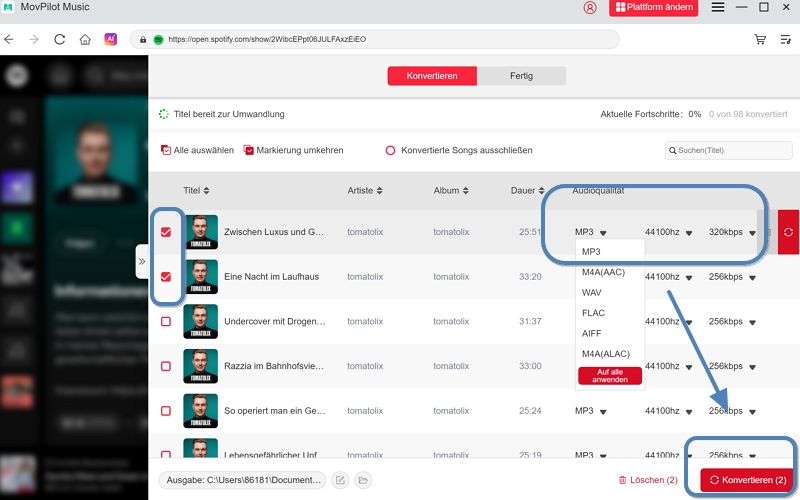Open the shopping cart icon
Screen dimensions: 800x500
(760, 39)
